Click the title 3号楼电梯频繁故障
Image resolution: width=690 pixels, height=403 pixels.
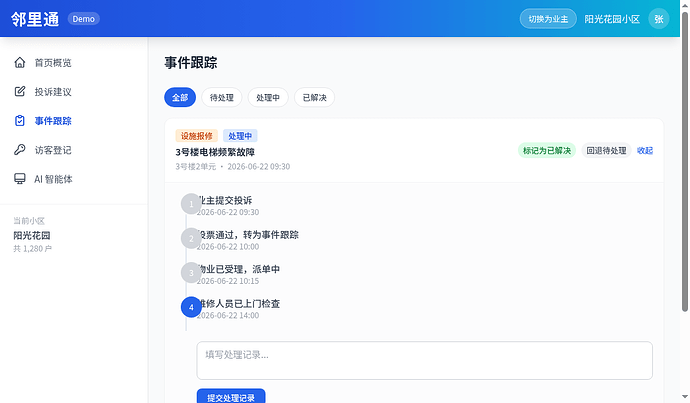click(x=215, y=152)
